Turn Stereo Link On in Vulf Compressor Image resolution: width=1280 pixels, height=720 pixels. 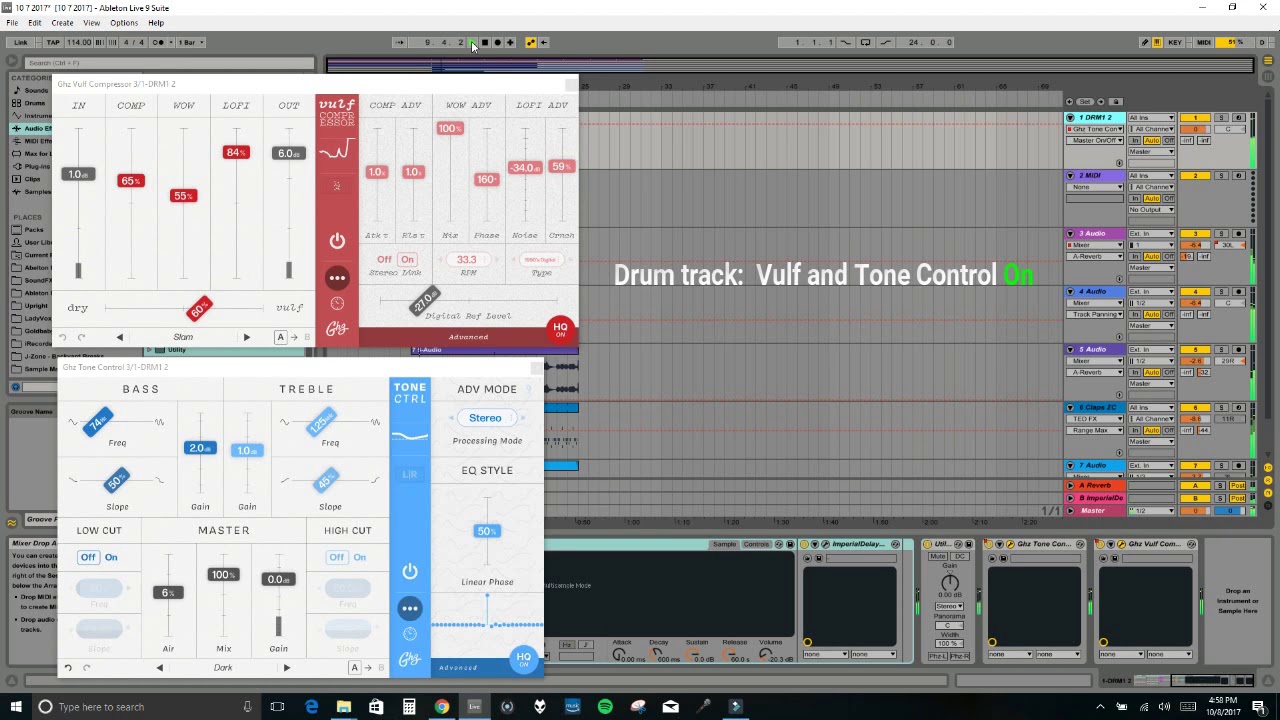point(407,259)
